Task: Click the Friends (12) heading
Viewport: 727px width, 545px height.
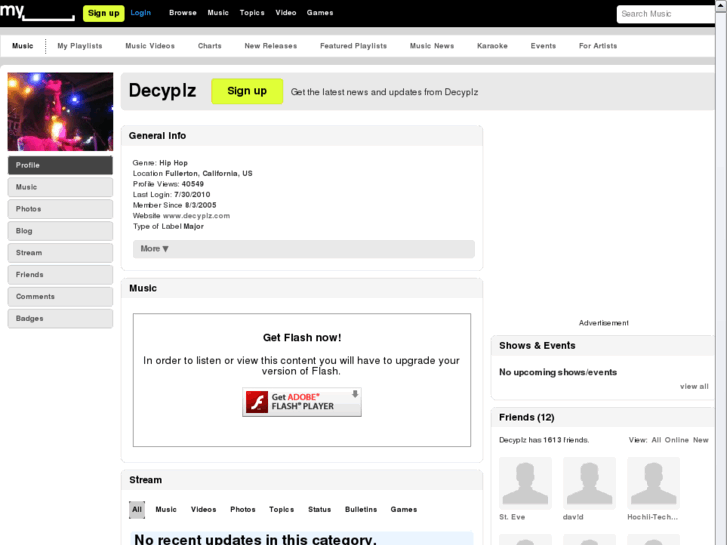Action: [x=527, y=417]
